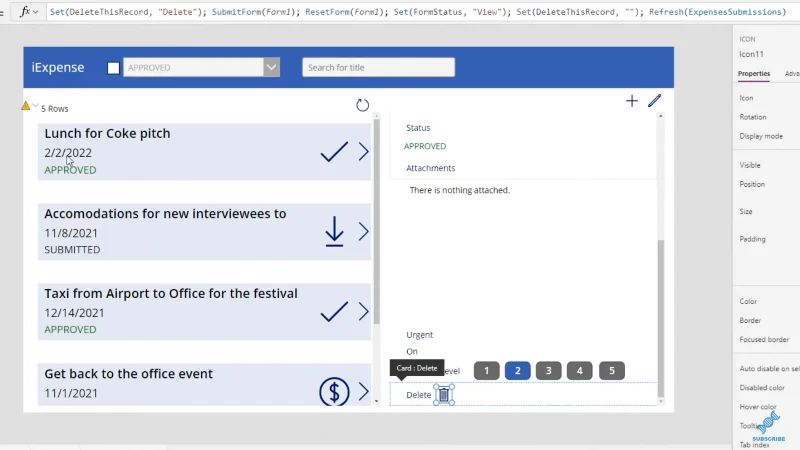Click the Search for title field
This screenshot has width=800, height=450.
click(x=378, y=67)
